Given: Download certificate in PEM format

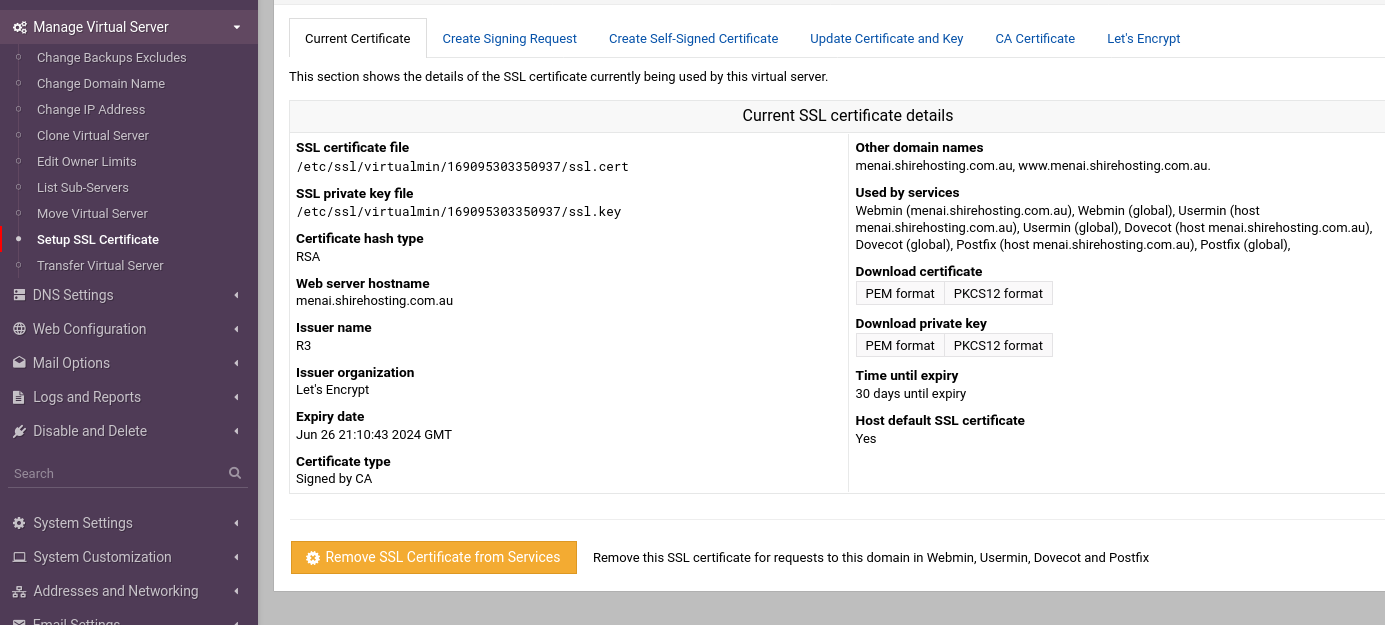Looking at the screenshot, I should pos(900,293).
